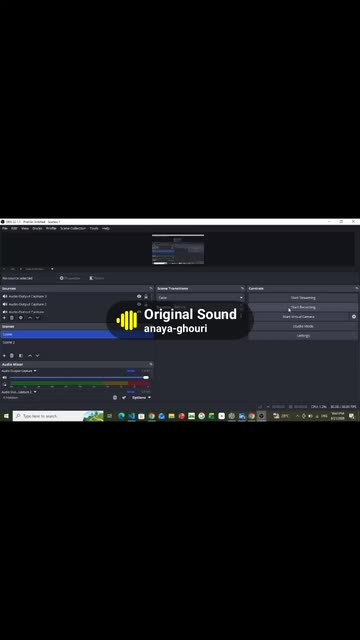
Task: Delete the scene with the Scenes trash icon
Action: click(12, 356)
